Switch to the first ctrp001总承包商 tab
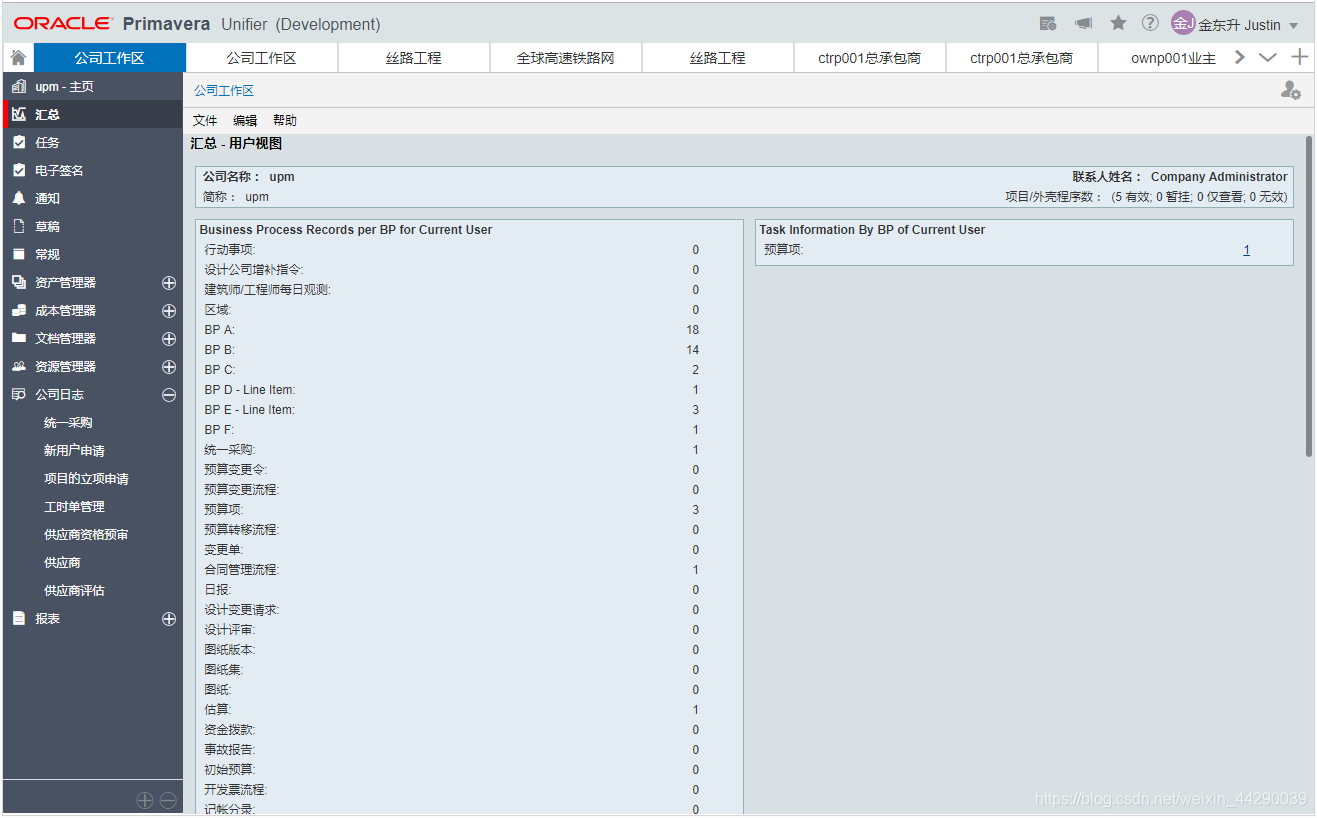1317x818 pixels. tap(870, 58)
